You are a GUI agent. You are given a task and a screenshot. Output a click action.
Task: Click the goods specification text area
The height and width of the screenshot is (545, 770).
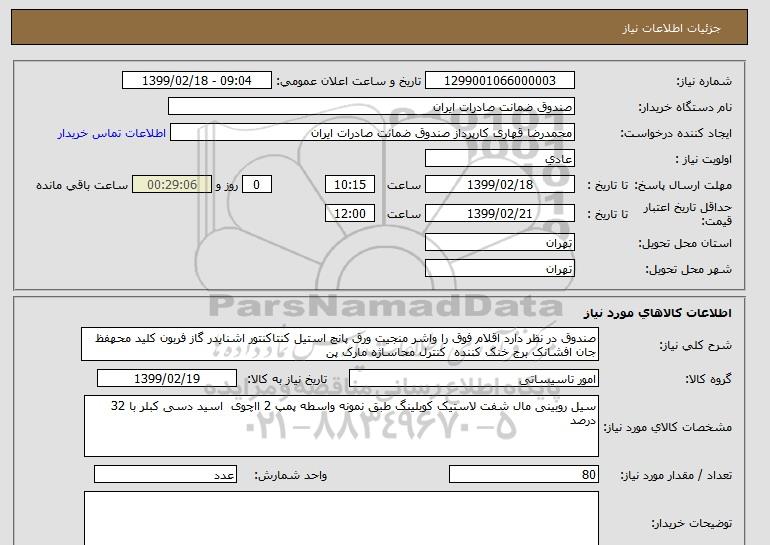(x=341, y=426)
